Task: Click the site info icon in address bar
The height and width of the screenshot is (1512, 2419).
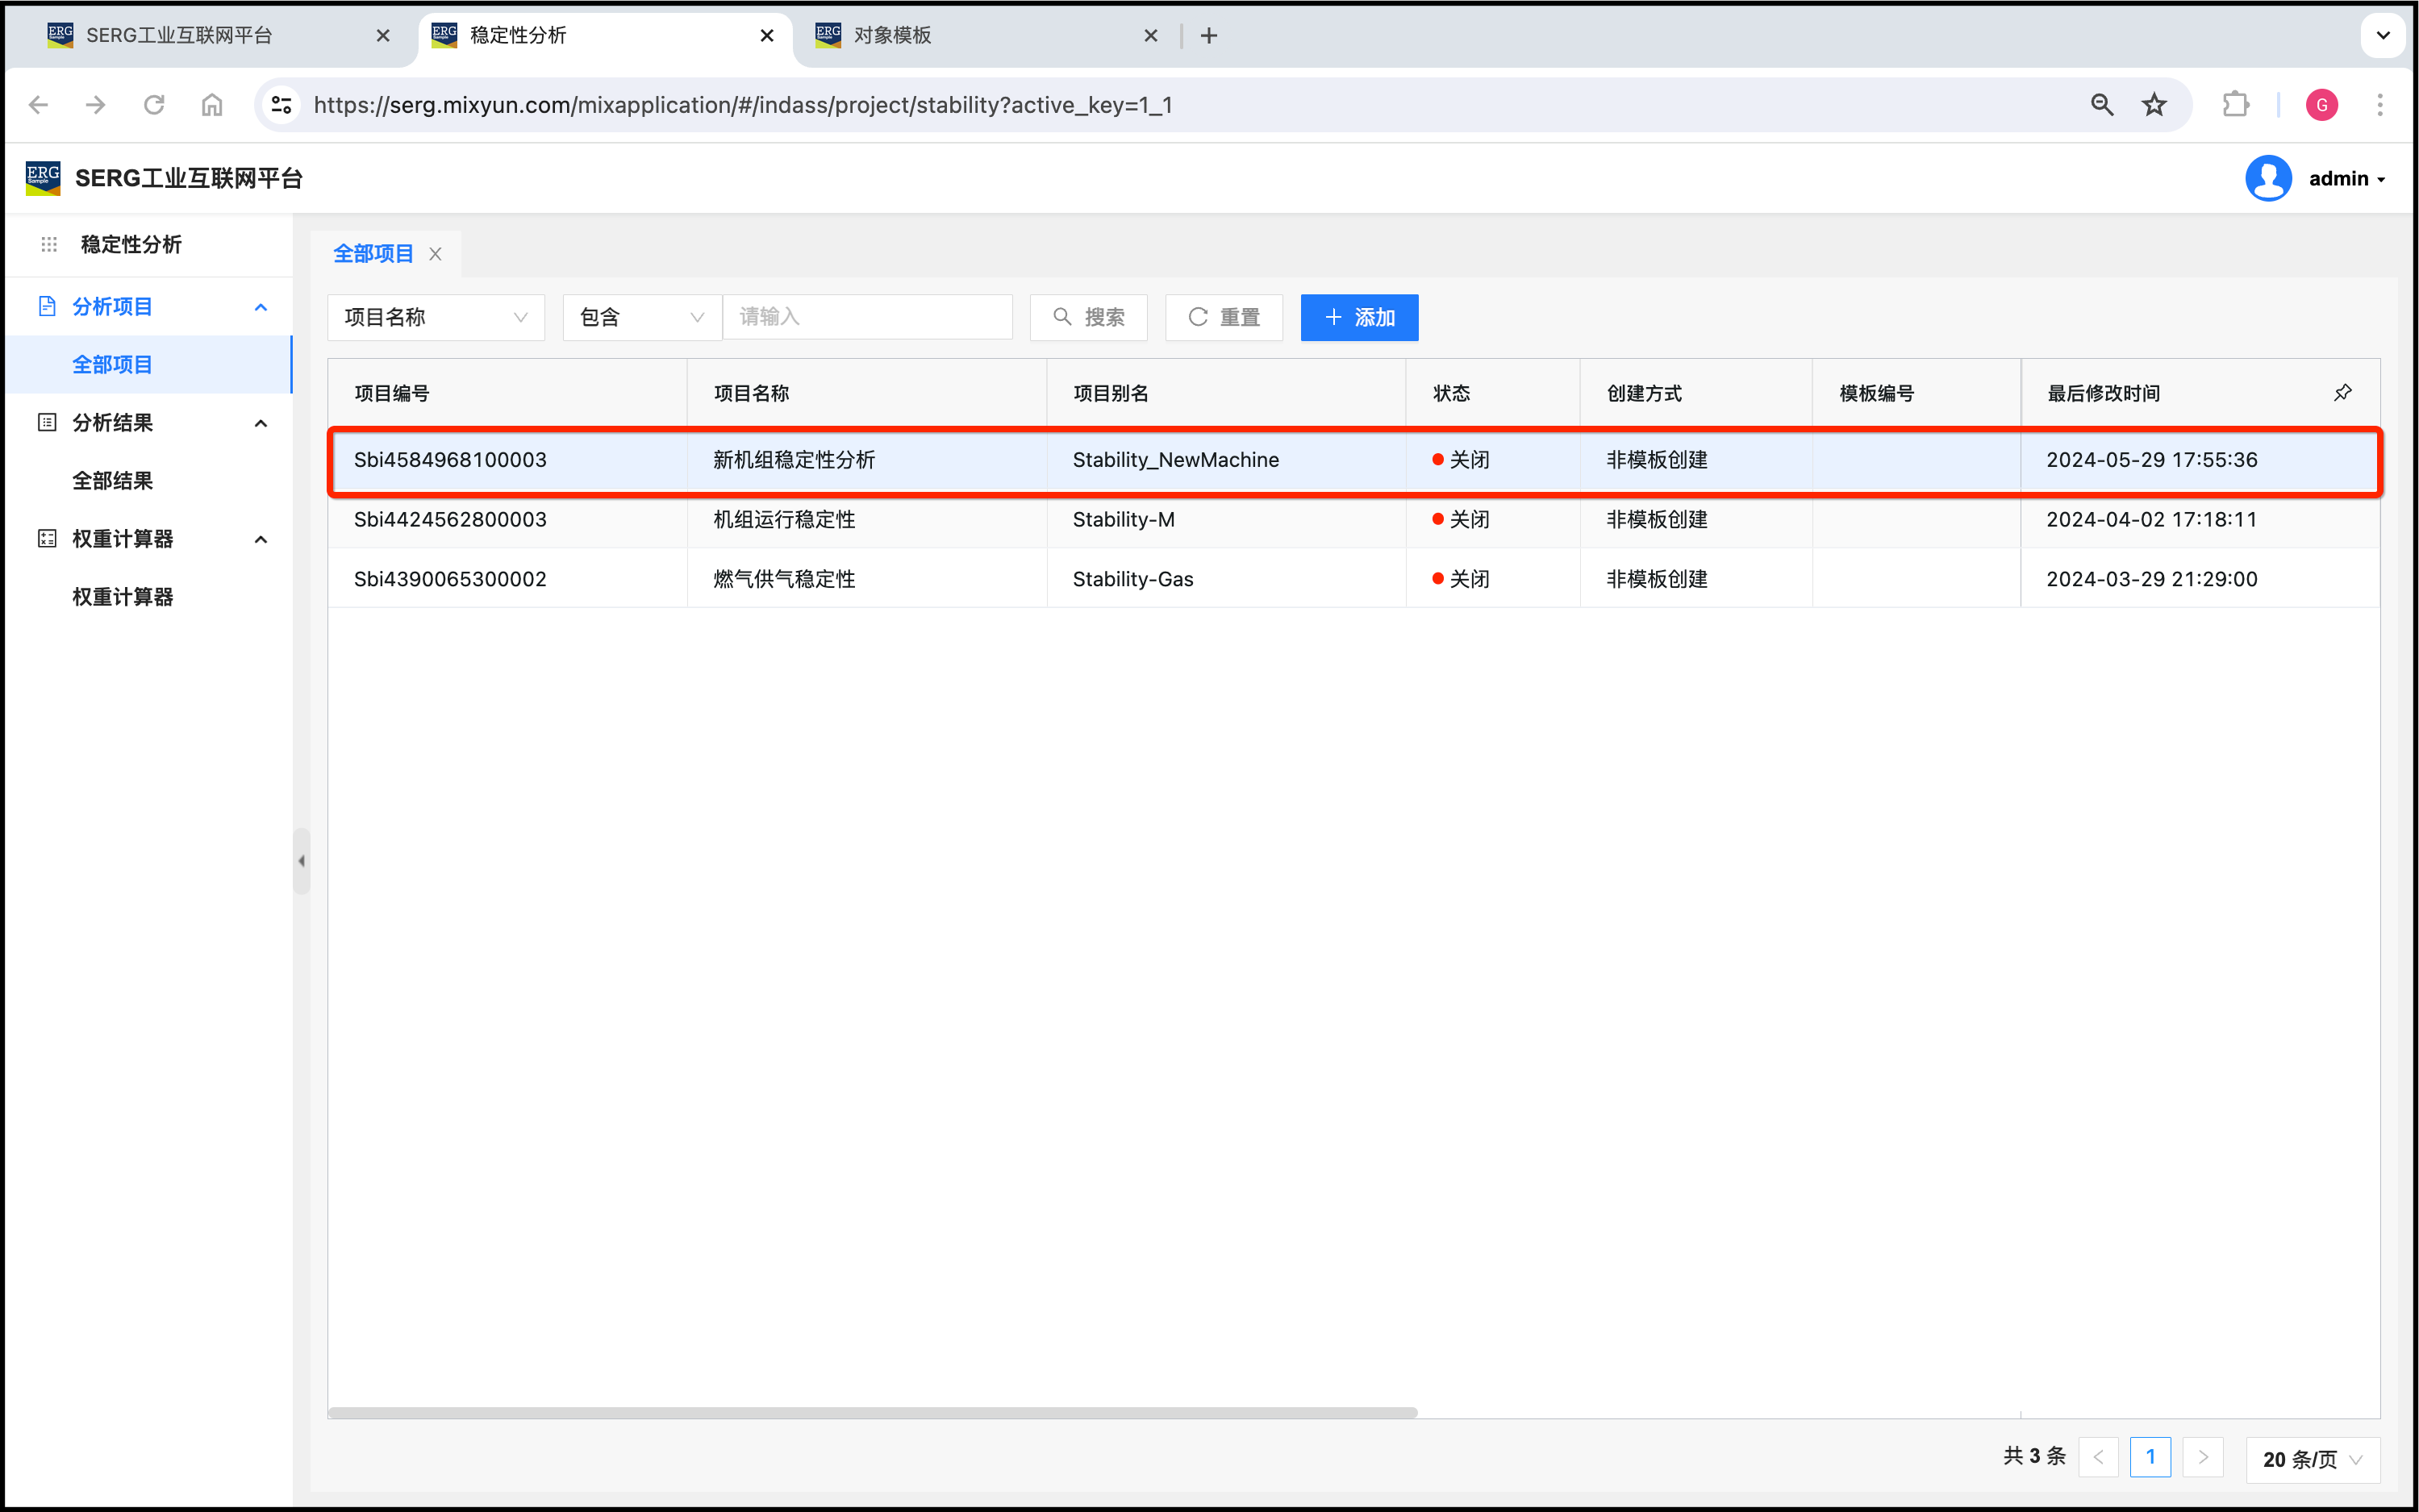Action: [282, 105]
